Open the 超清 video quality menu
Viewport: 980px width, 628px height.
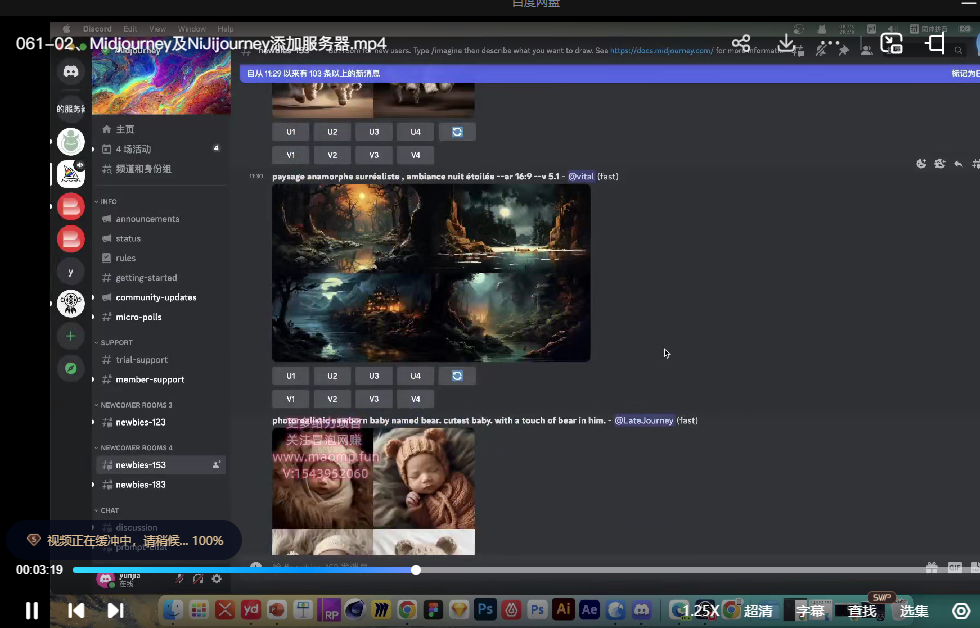[758, 611]
